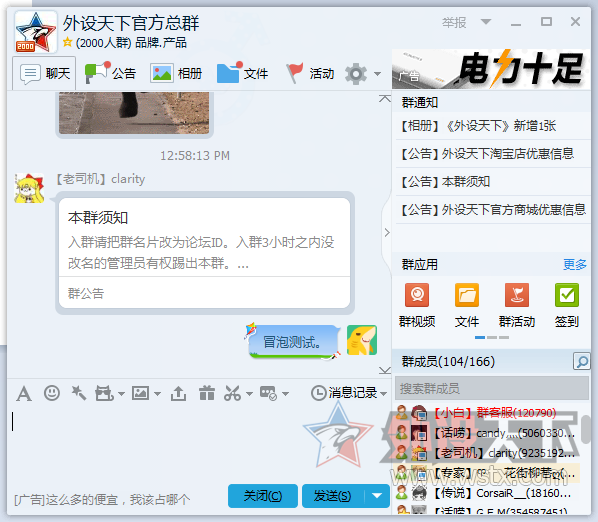Expand the picture options arrow
This screenshot has height=522, width=598.
[x=157, y=394]
